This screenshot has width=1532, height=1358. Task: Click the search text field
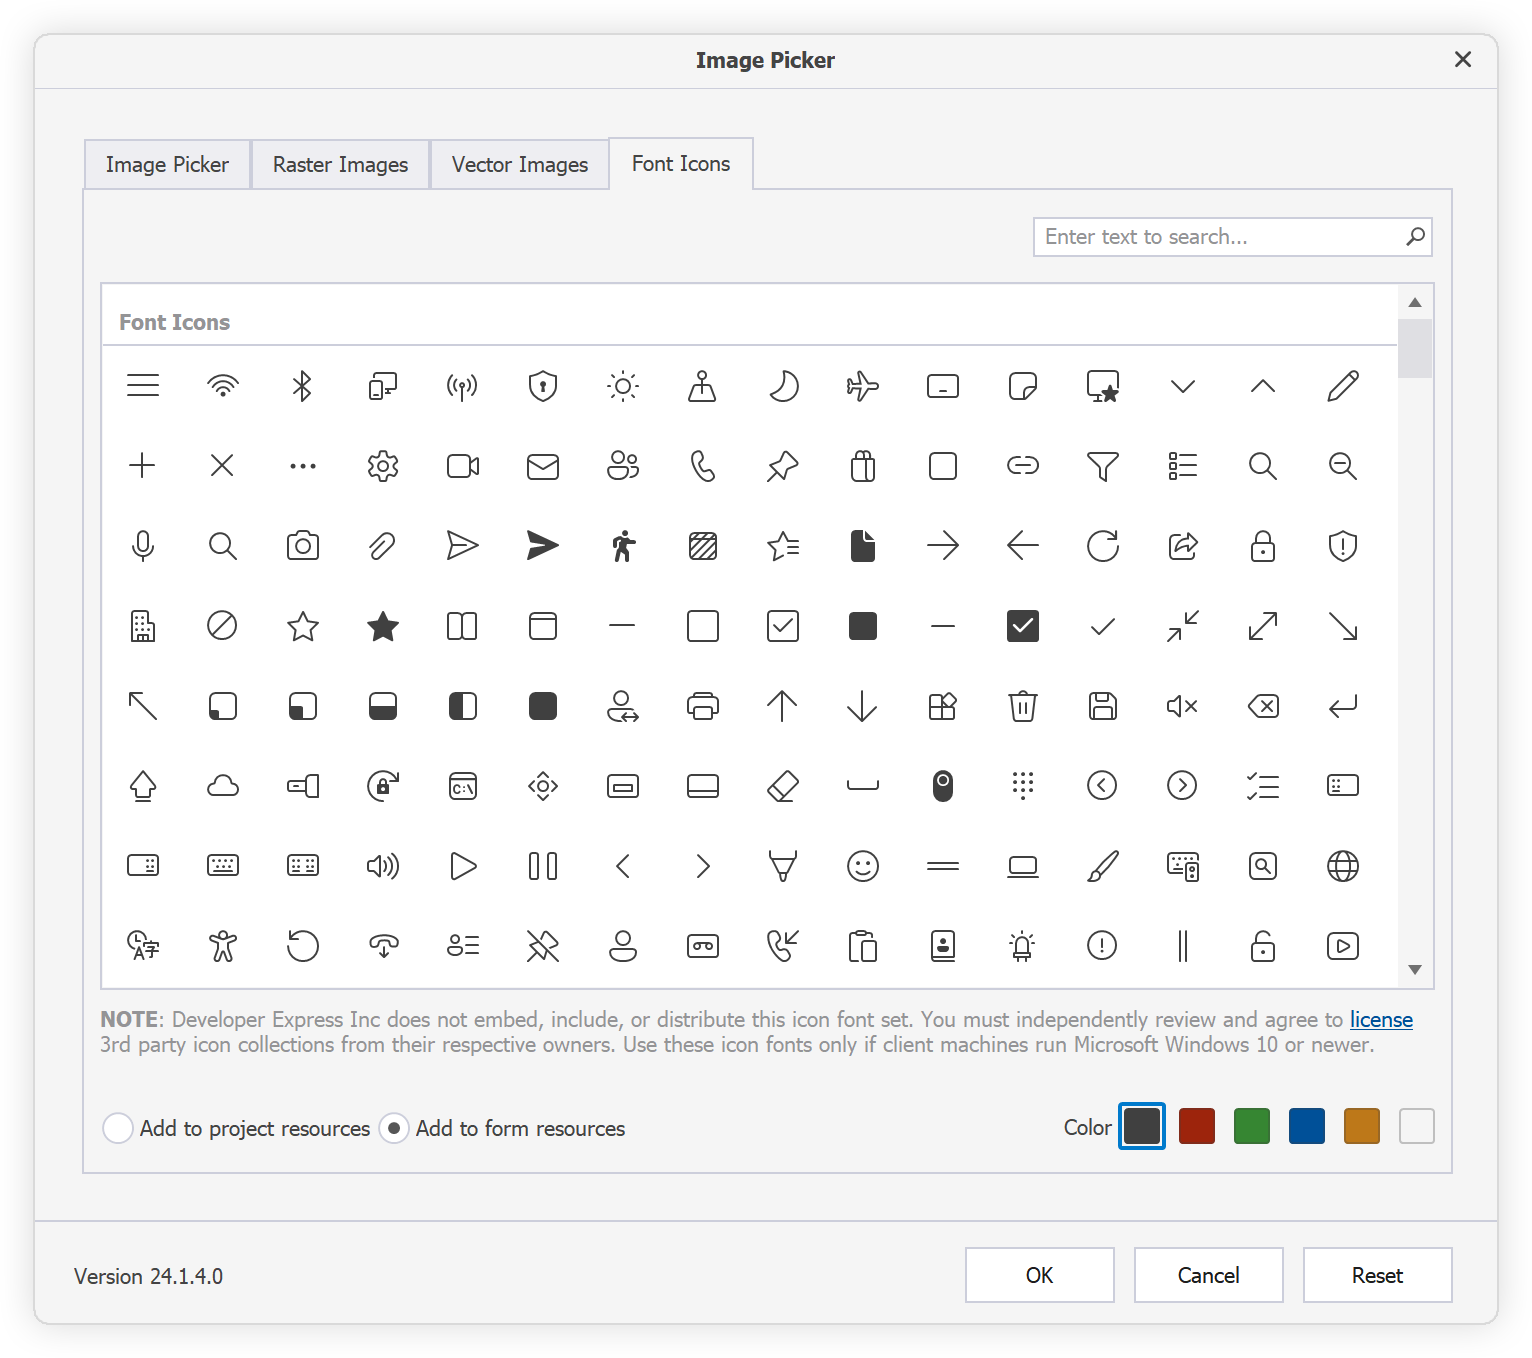pyautogui.click(x=1220, y=237)
